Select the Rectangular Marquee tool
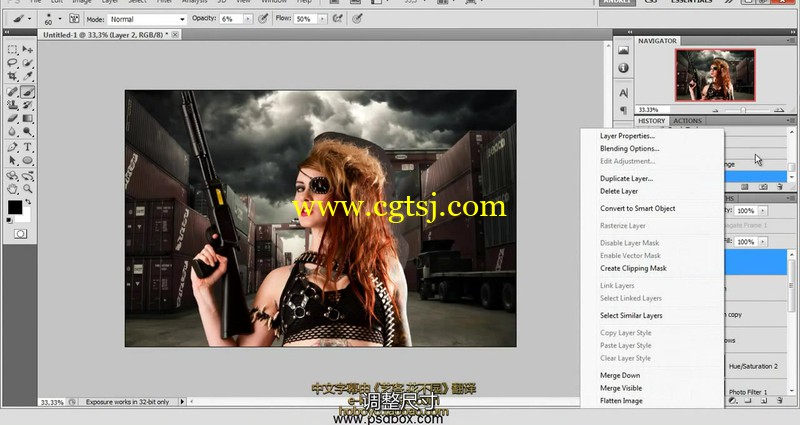Screen dimensions: 800x425 click(12, 49)
